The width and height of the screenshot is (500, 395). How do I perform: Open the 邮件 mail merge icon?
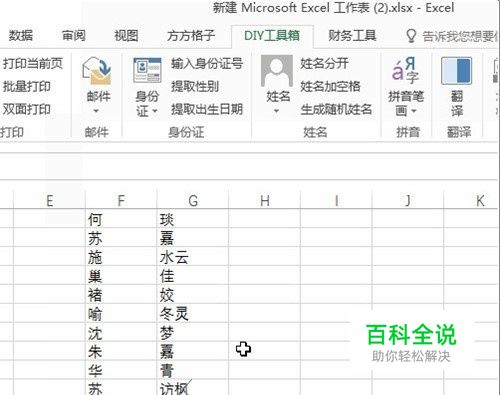point(97,70)
